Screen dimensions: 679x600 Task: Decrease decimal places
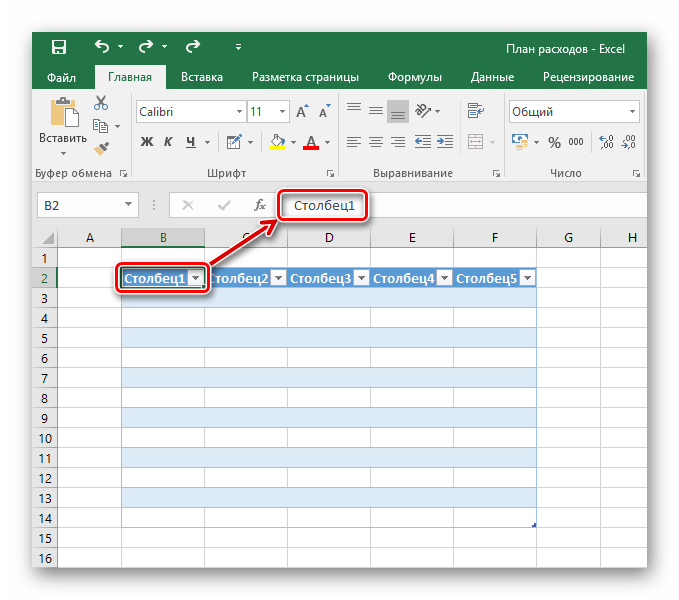pos(628,142)
